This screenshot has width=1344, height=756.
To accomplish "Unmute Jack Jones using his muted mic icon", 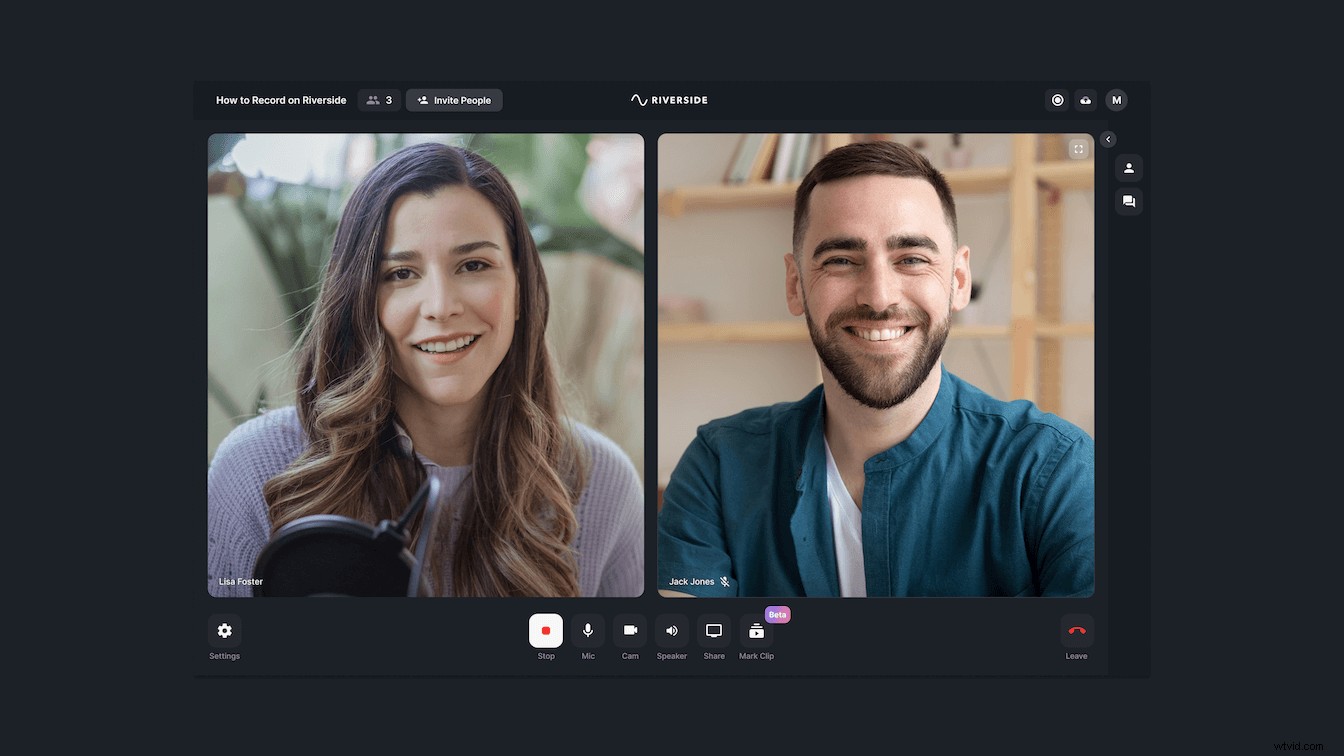I will (x=723, y=581).
